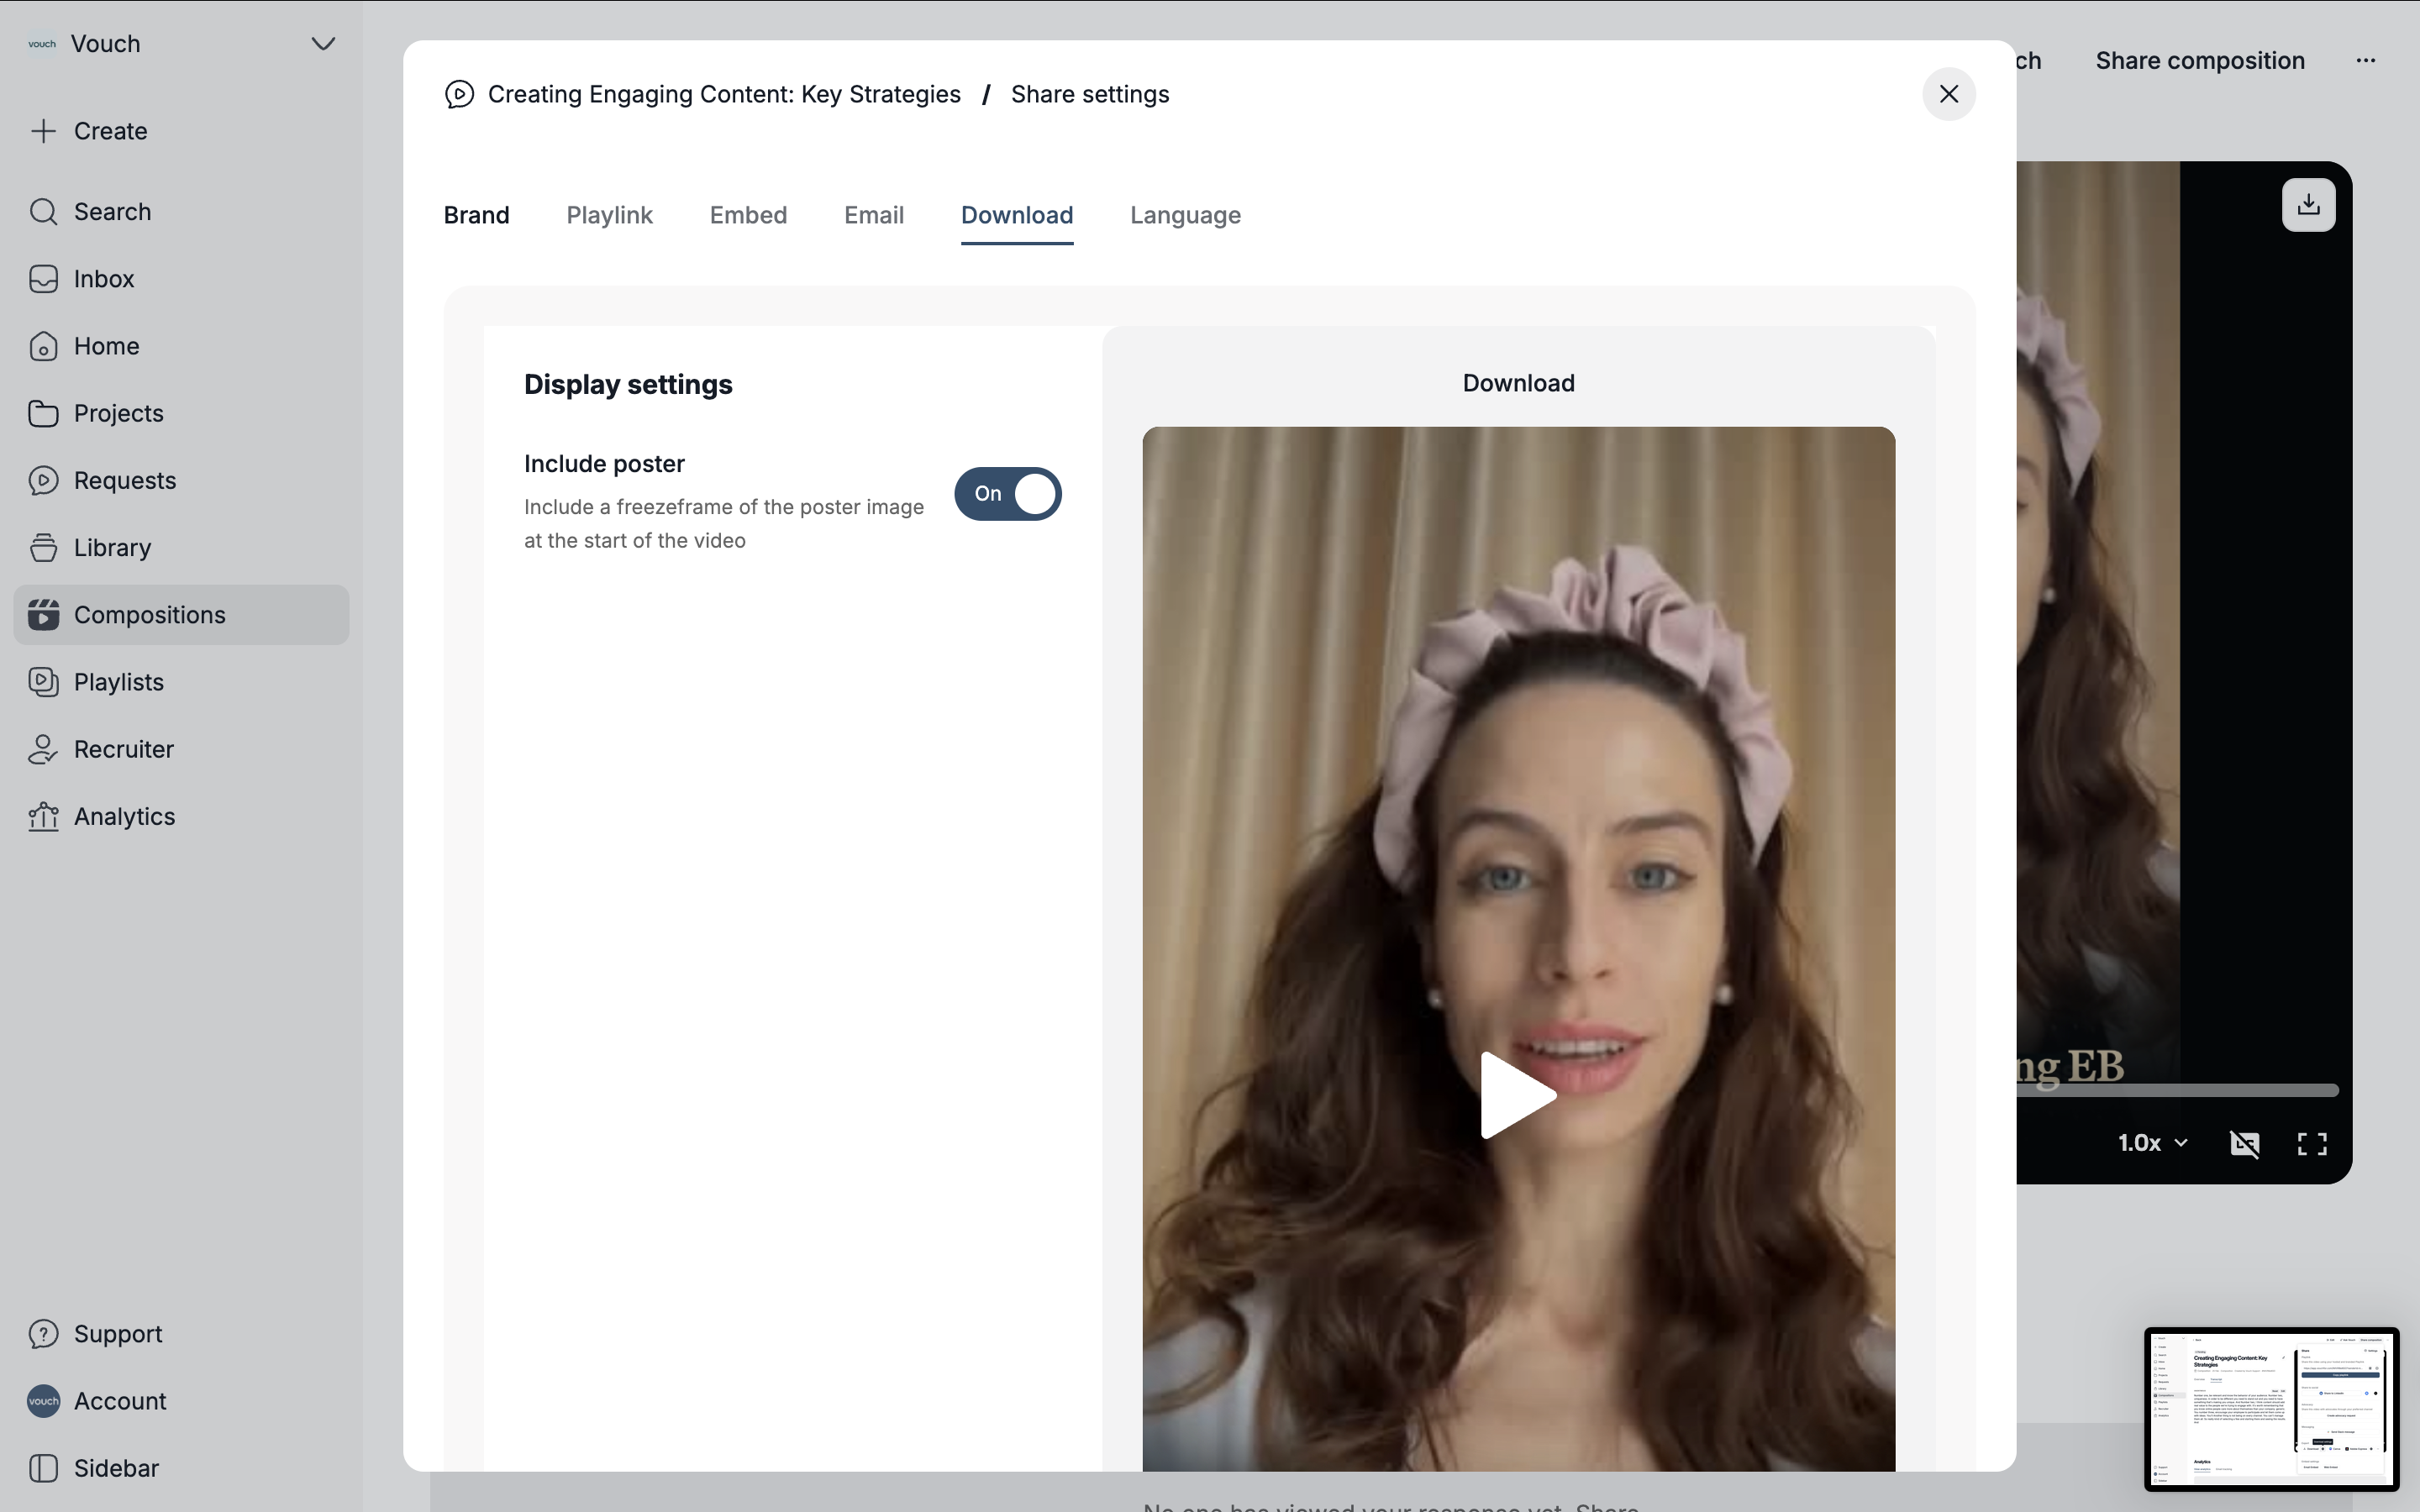Open the Support help page
Image resolution: width=2420 pixels, height=1512 pixels.
point(117,1334)
